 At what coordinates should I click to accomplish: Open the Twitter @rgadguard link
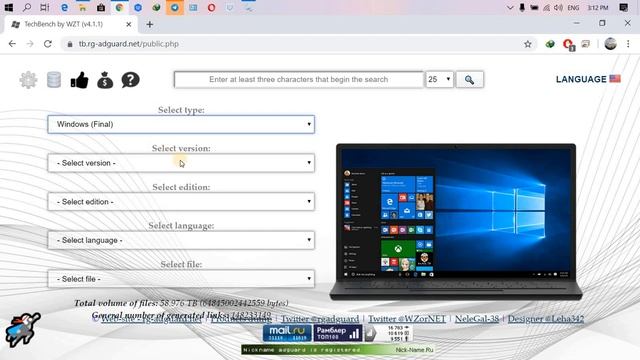tap(320, 319)
